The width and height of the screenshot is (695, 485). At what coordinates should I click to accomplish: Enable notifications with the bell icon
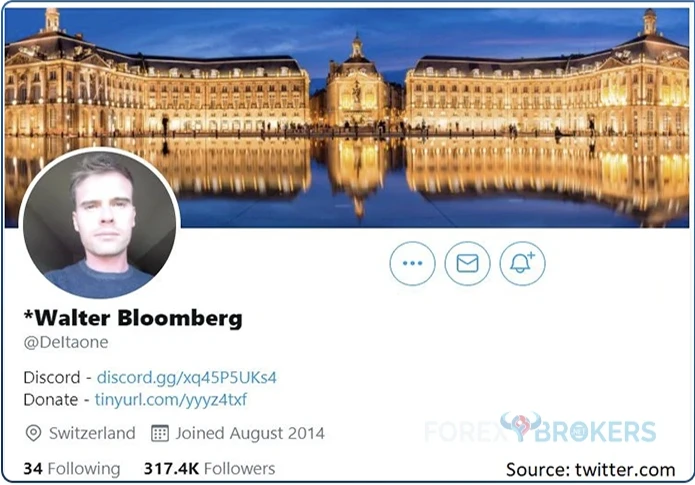click(x=522, y=263)
